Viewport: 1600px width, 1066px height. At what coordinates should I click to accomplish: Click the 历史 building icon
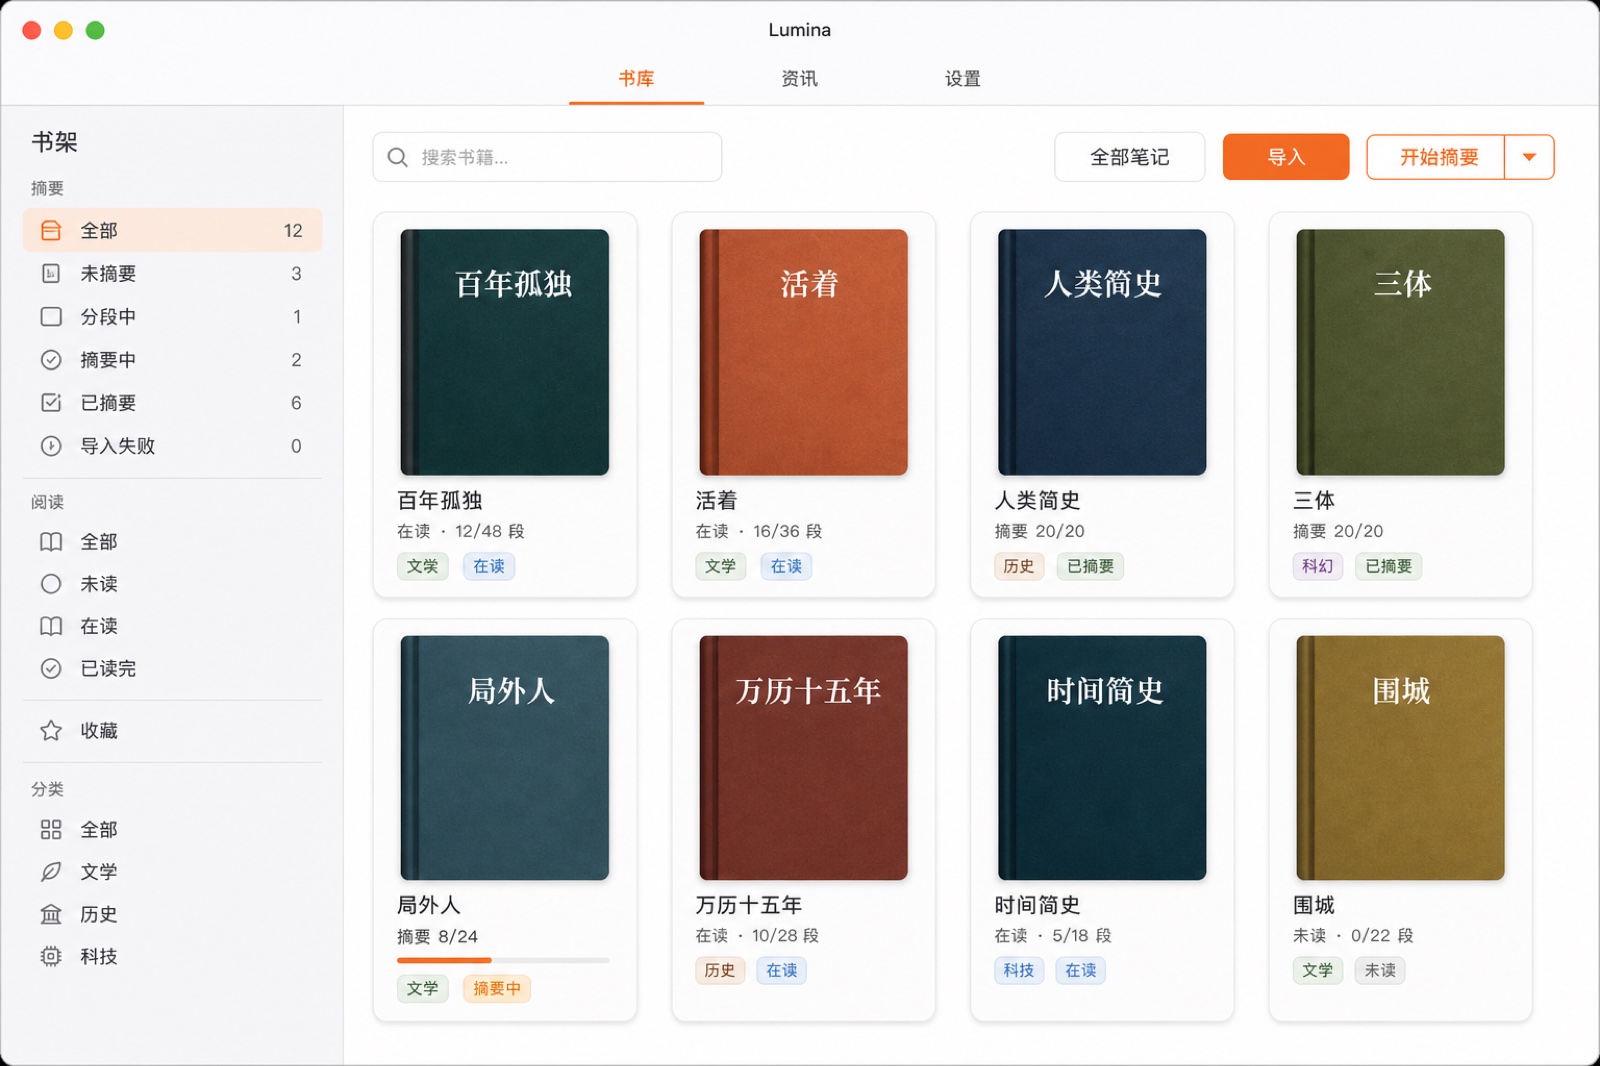click(51, 914)
